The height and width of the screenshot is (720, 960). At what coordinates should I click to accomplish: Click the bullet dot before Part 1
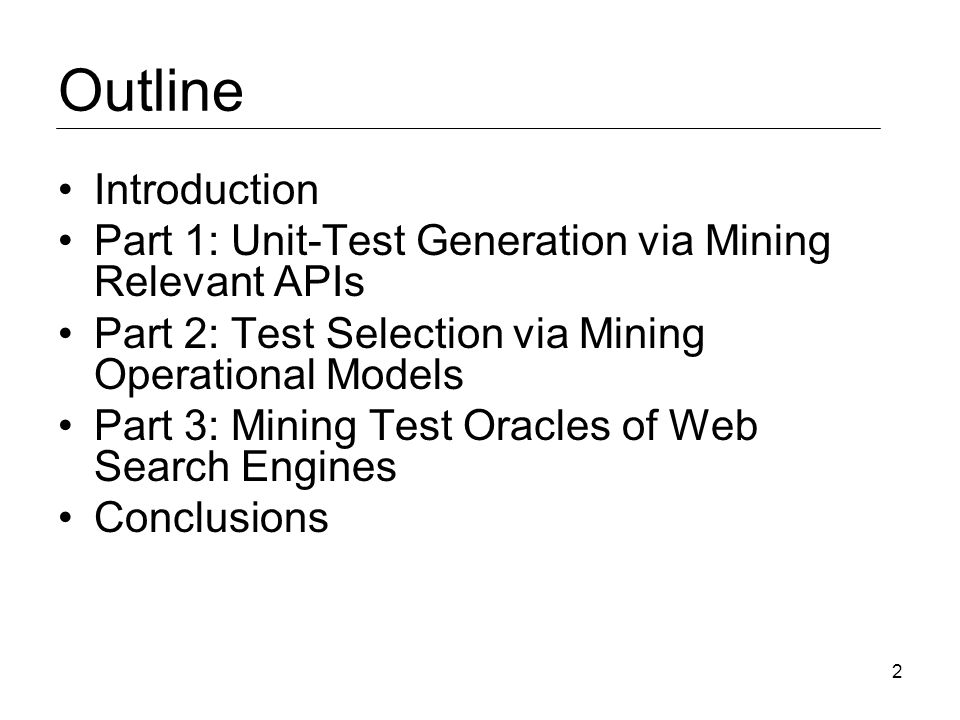(66, 240)
